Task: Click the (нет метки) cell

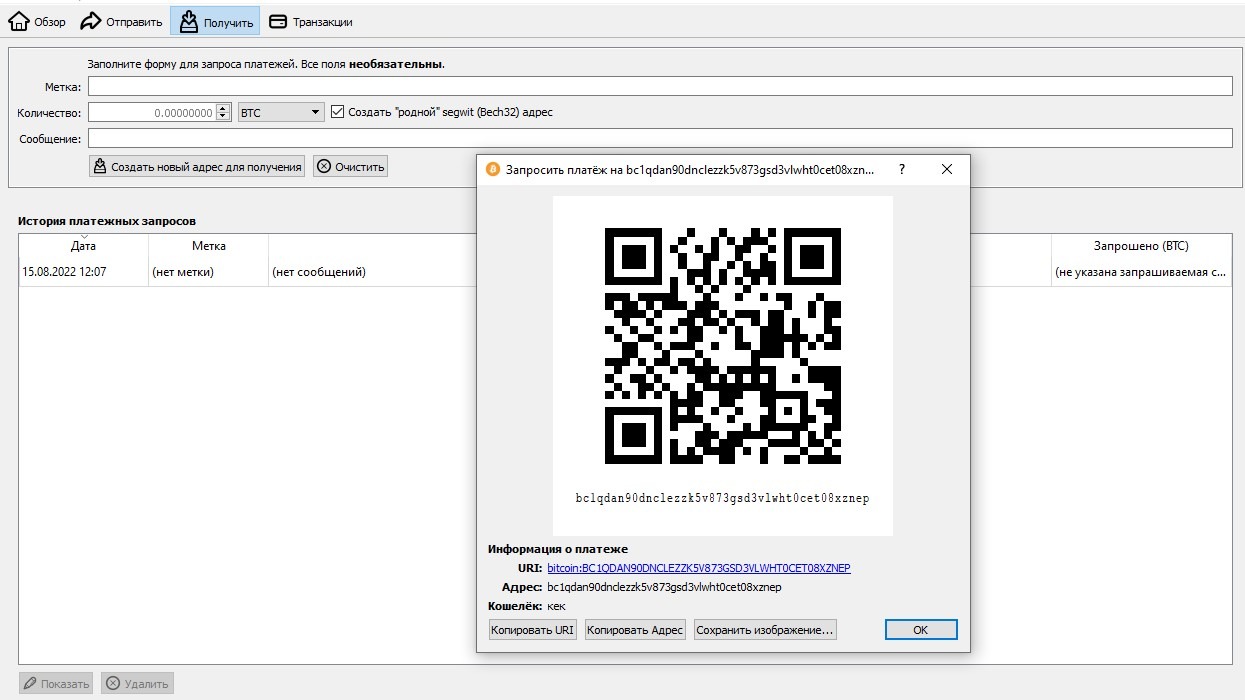Action: [208, 272]
